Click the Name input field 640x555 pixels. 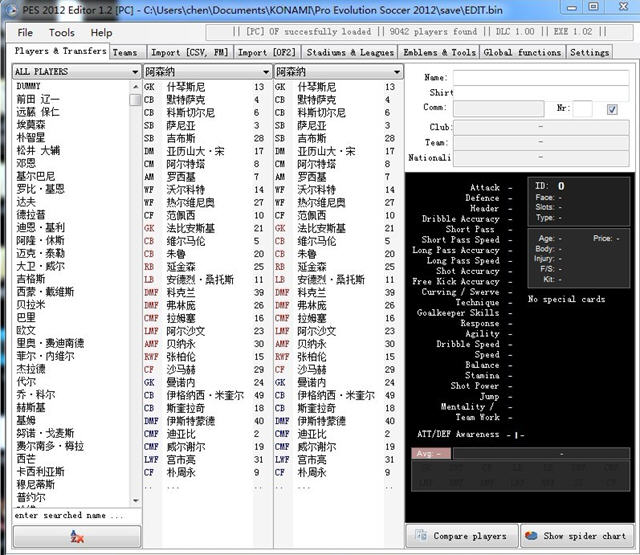point(541,78)
